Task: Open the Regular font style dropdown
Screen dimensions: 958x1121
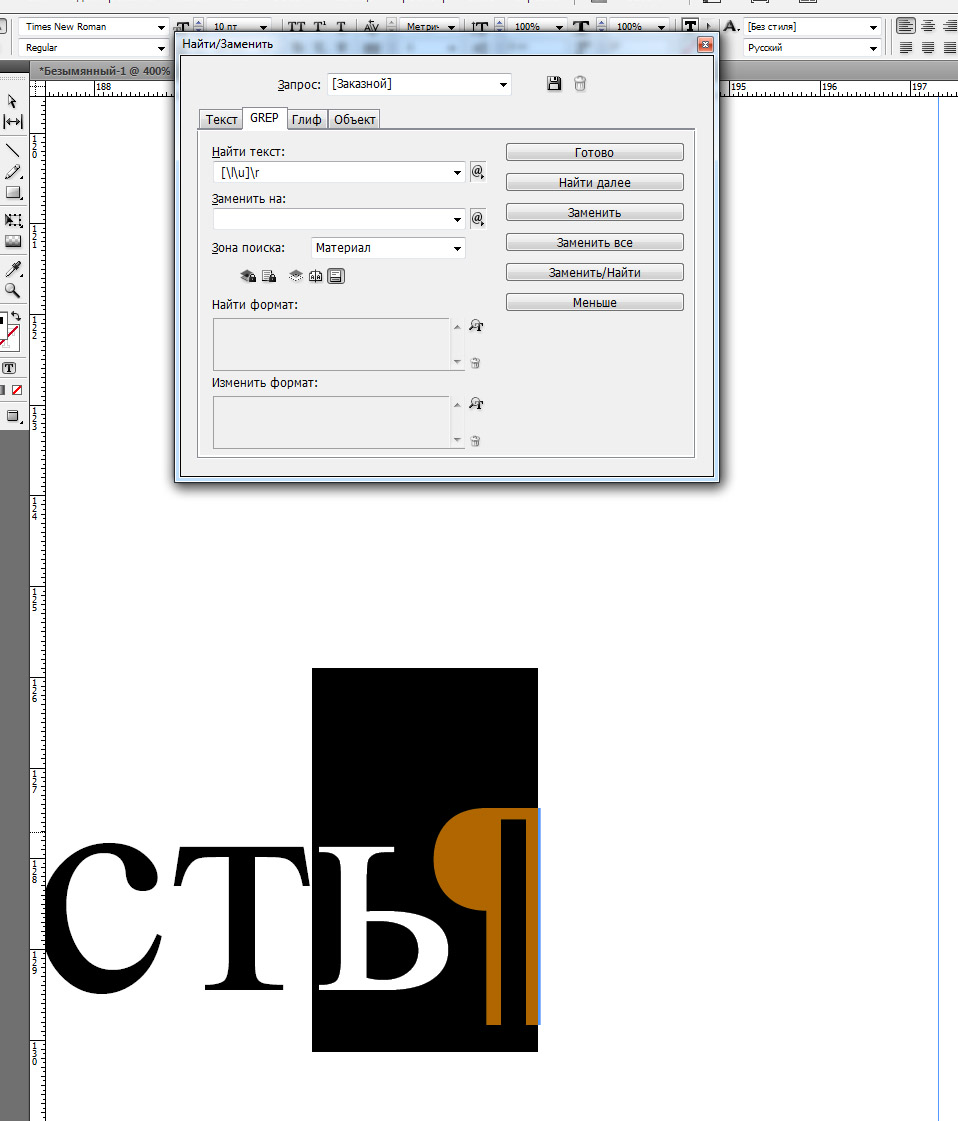Action: point(162,48)
